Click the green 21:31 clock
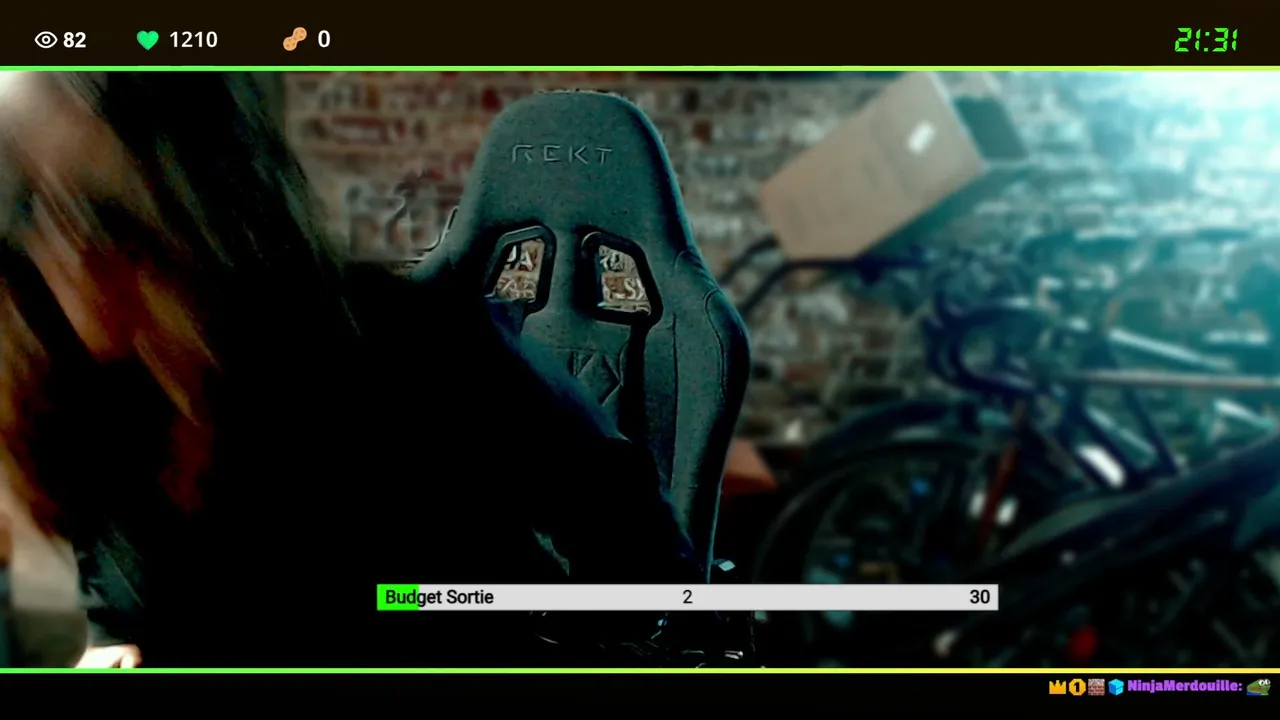The width and height of the screenshot is (1280, 720). pyautogui.click(x=1207, y=40)
